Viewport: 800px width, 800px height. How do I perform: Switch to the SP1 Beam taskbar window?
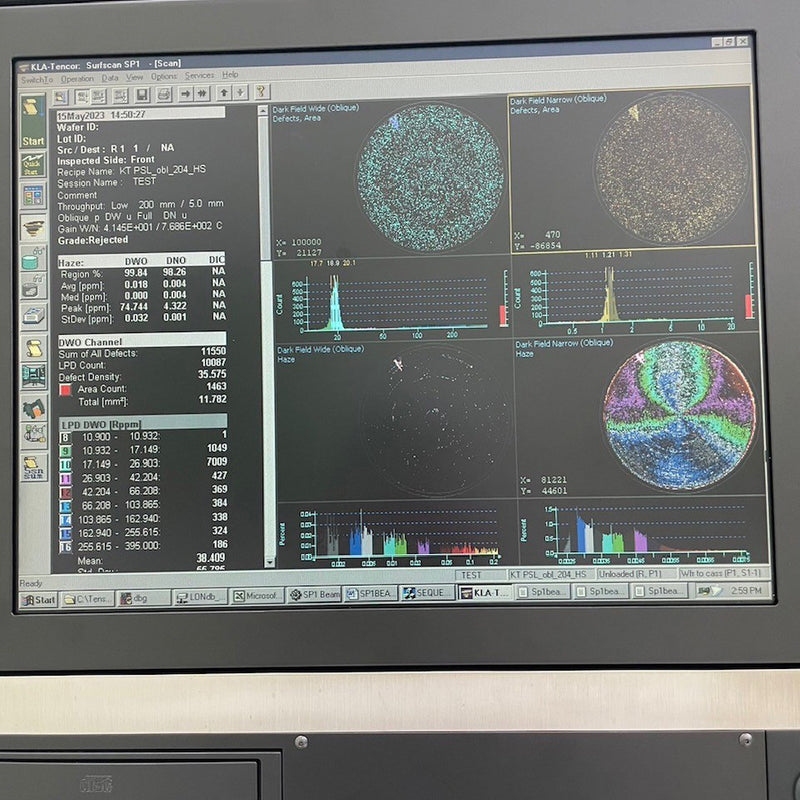click(x=314, y=595)
